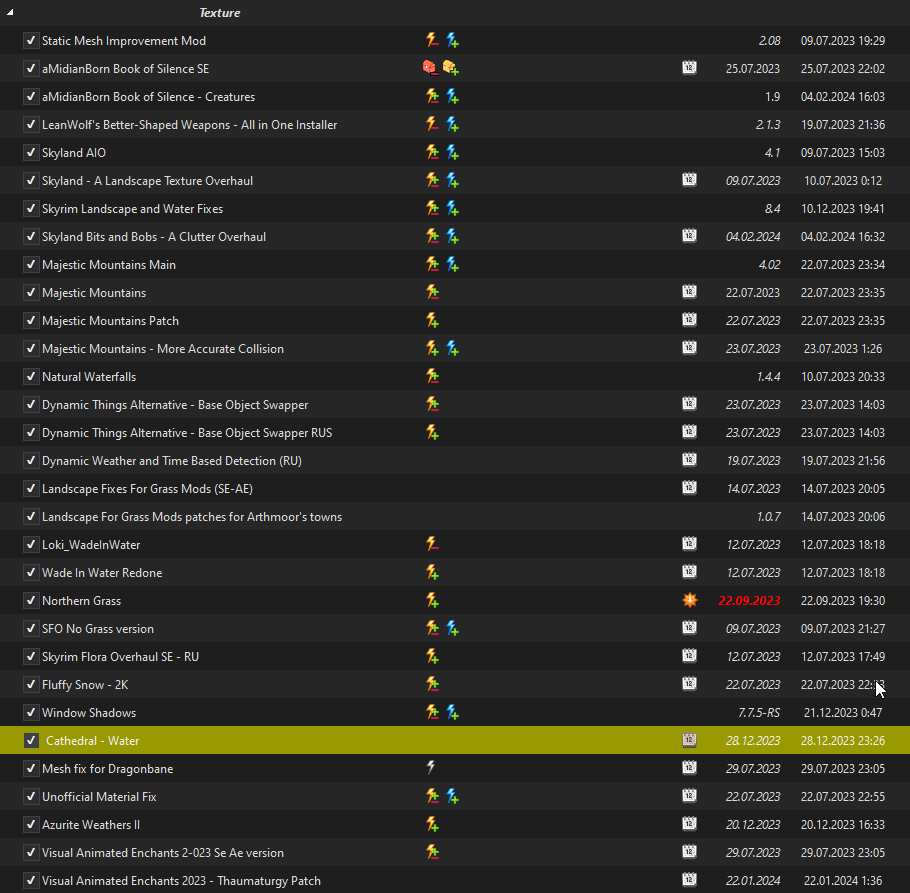Click notes icon on Cathedral - Water row
910x893 pixels.
click(x=689, y=740)
